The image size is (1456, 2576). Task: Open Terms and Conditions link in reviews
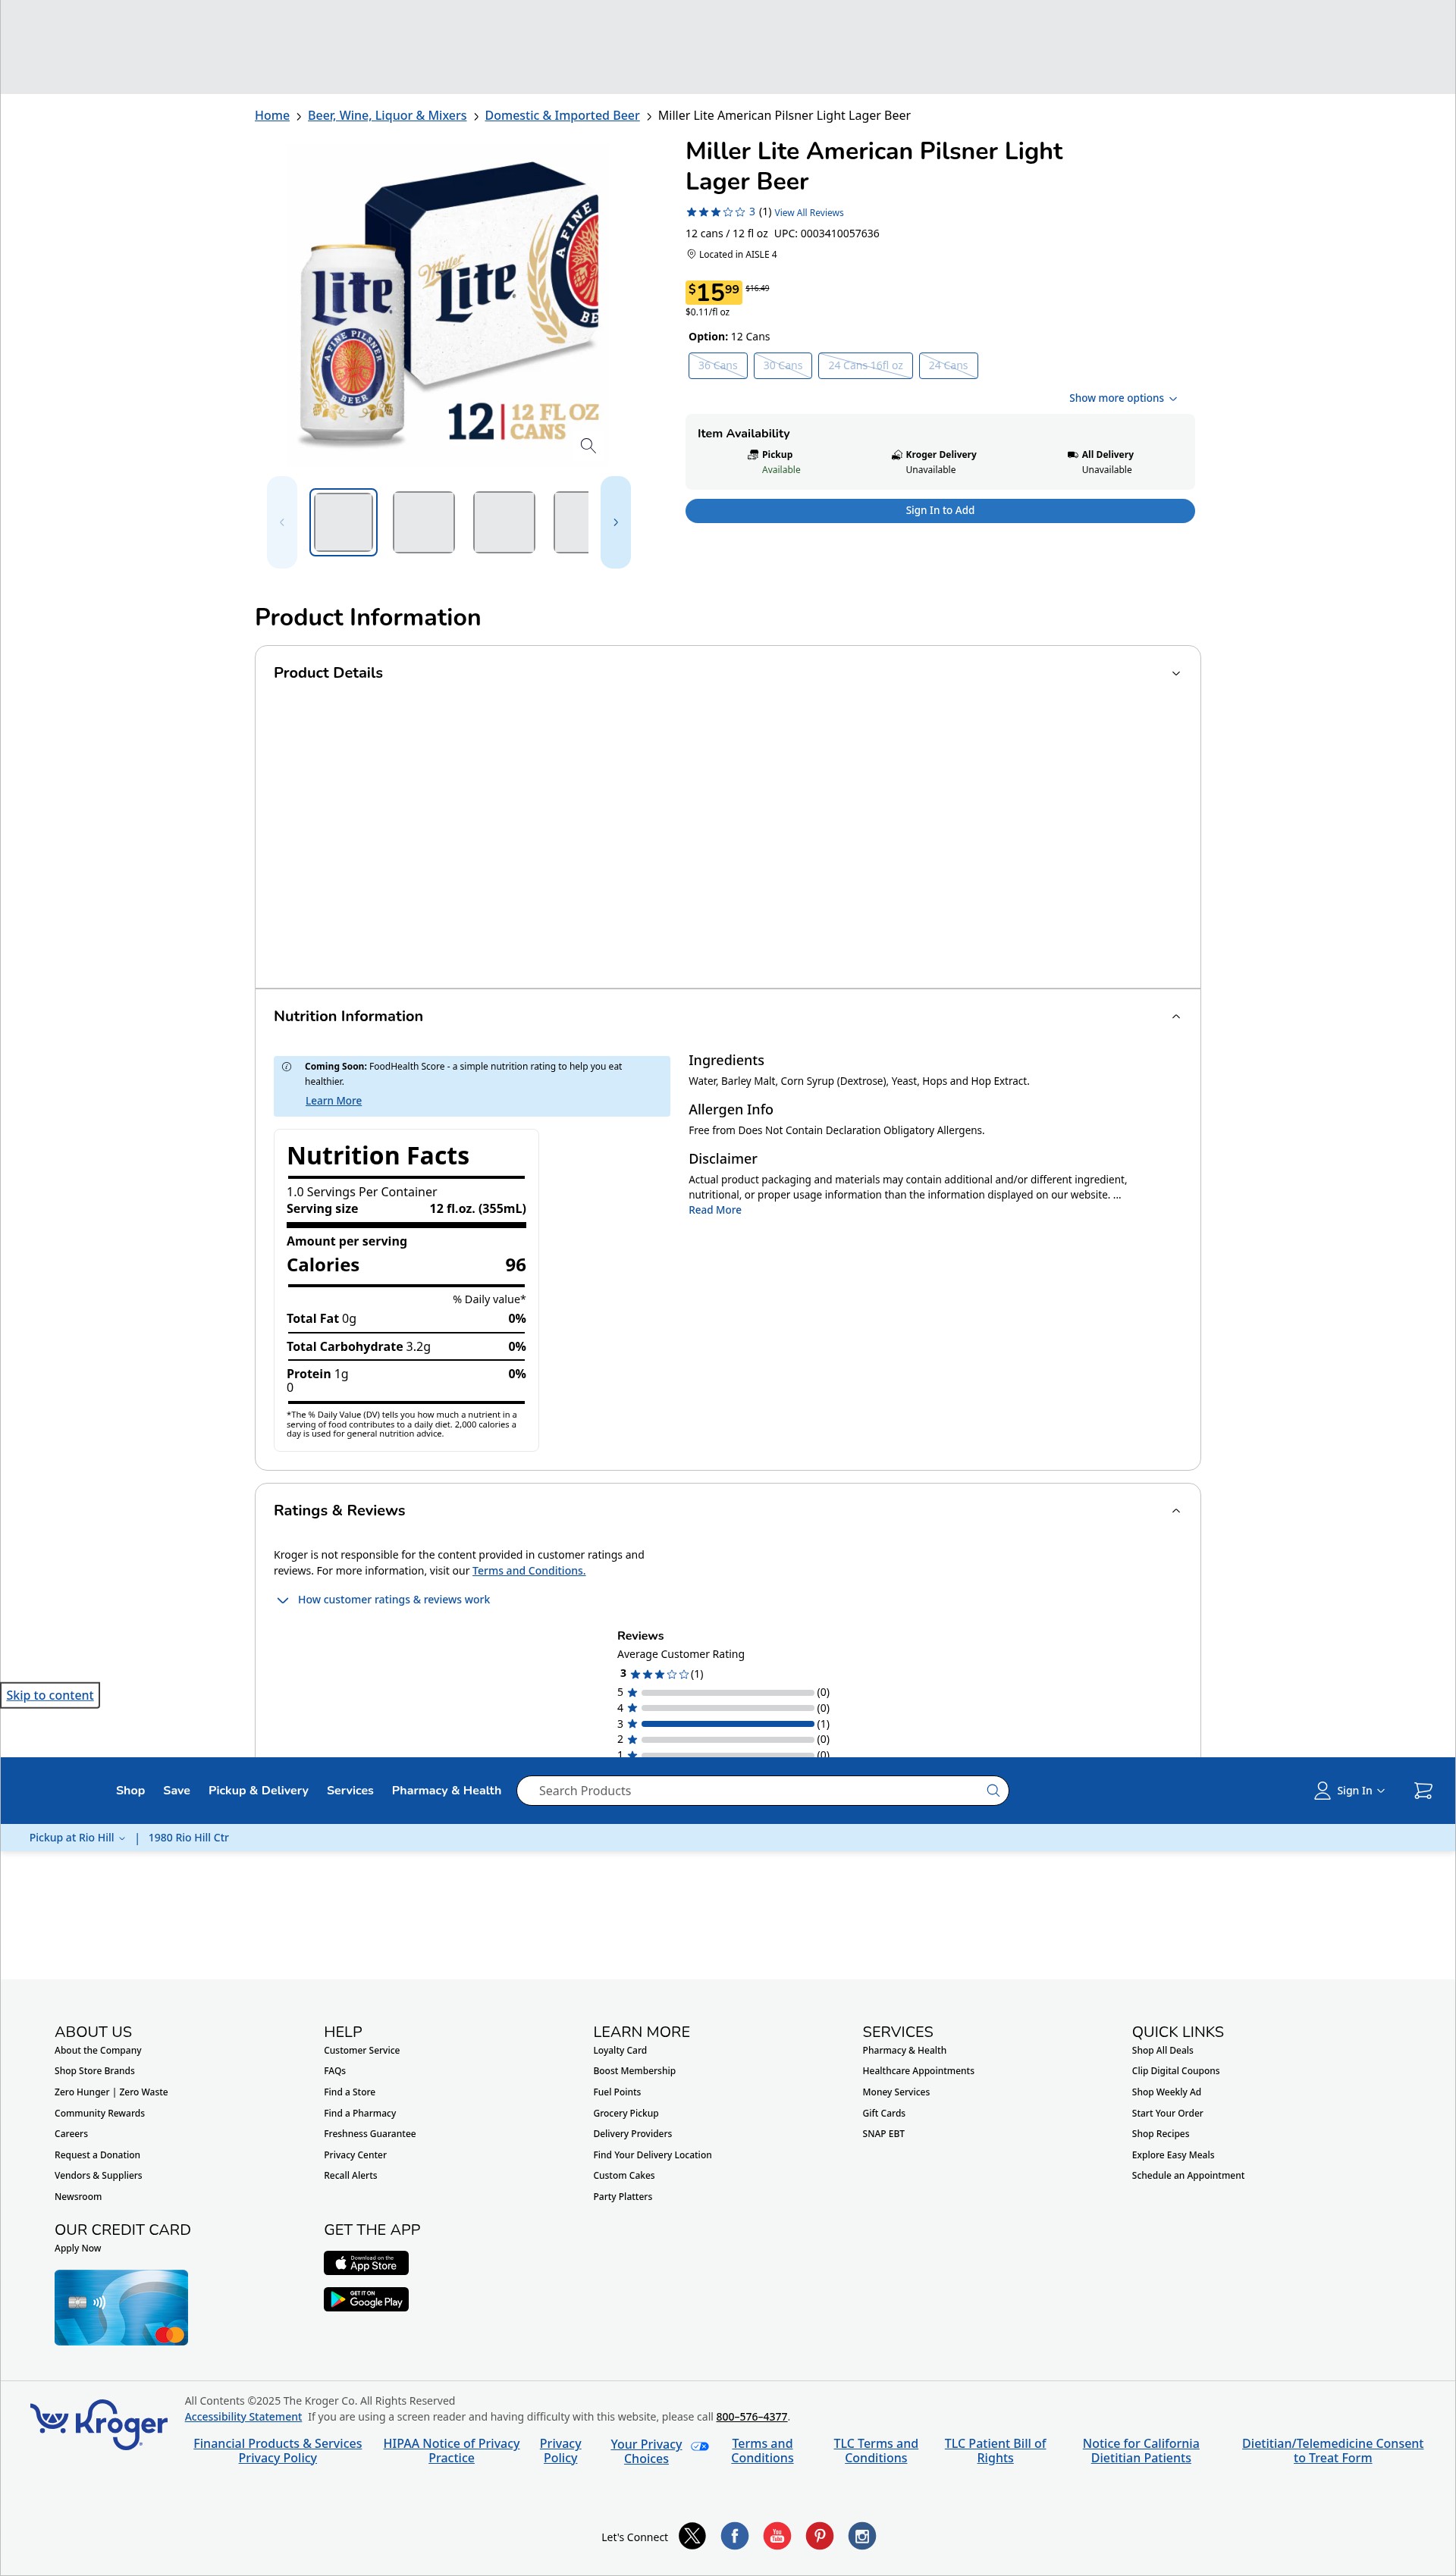[529, 1571]
